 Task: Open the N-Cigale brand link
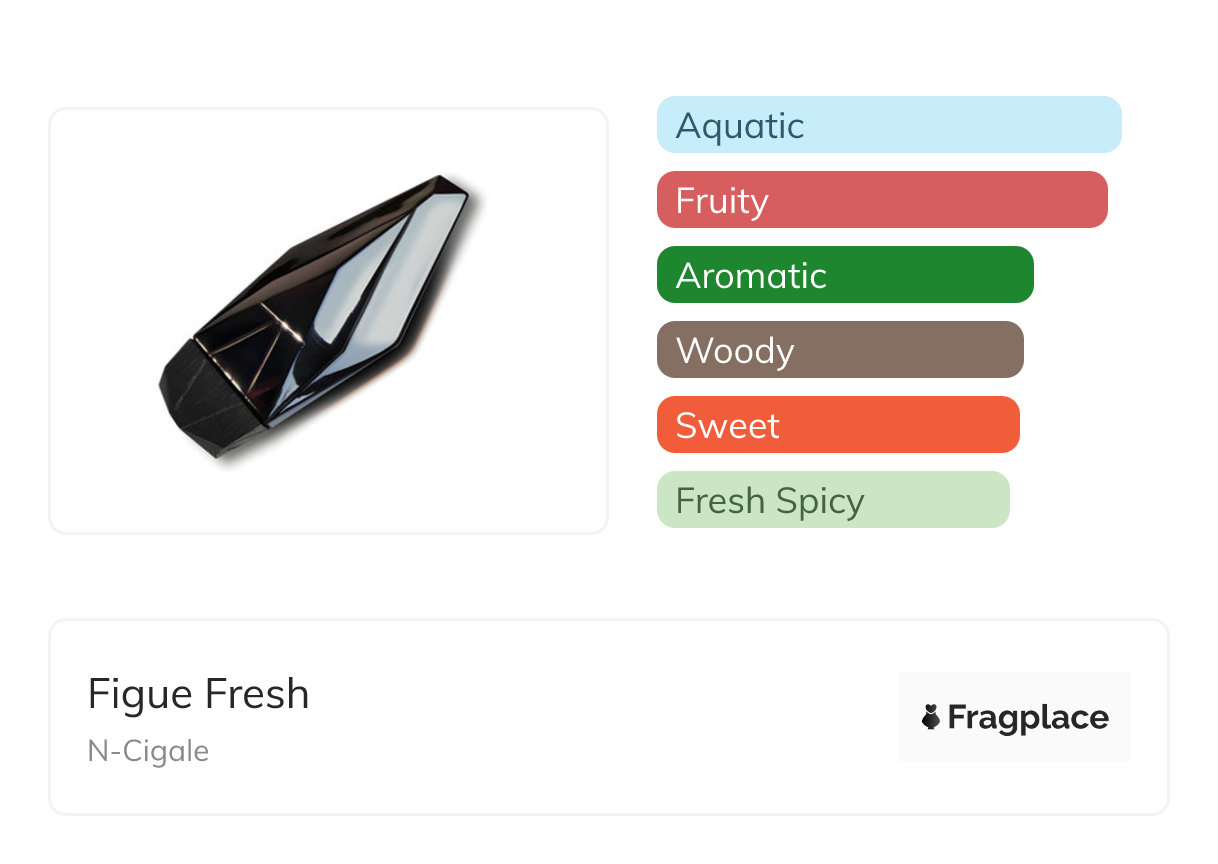pos(148,751)
